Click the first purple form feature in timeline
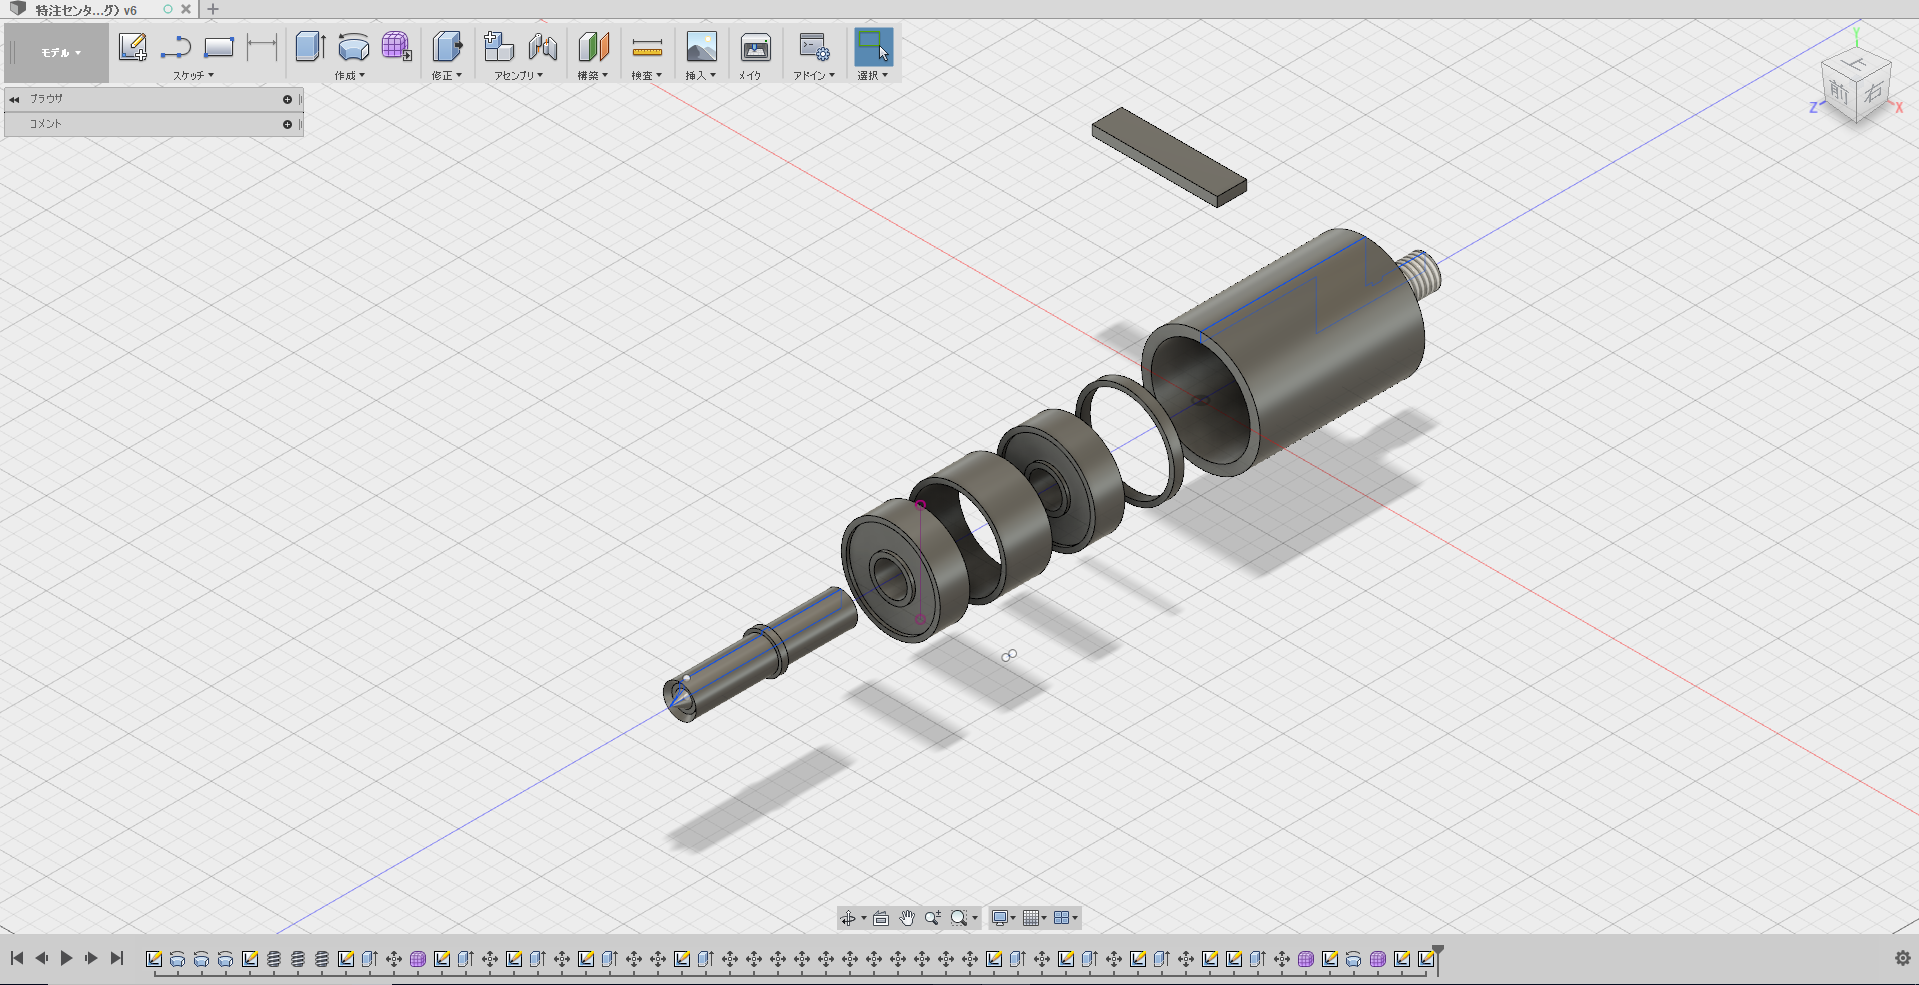Image resolution: width=1919 pixels, height=985 pixels. point(418,959)
